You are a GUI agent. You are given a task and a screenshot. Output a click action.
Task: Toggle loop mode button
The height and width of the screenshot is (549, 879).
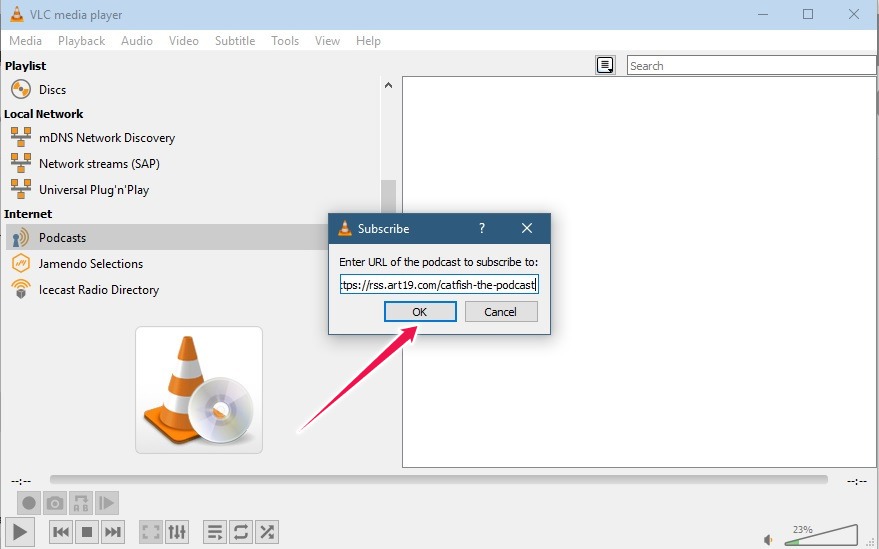pos(240,532)
